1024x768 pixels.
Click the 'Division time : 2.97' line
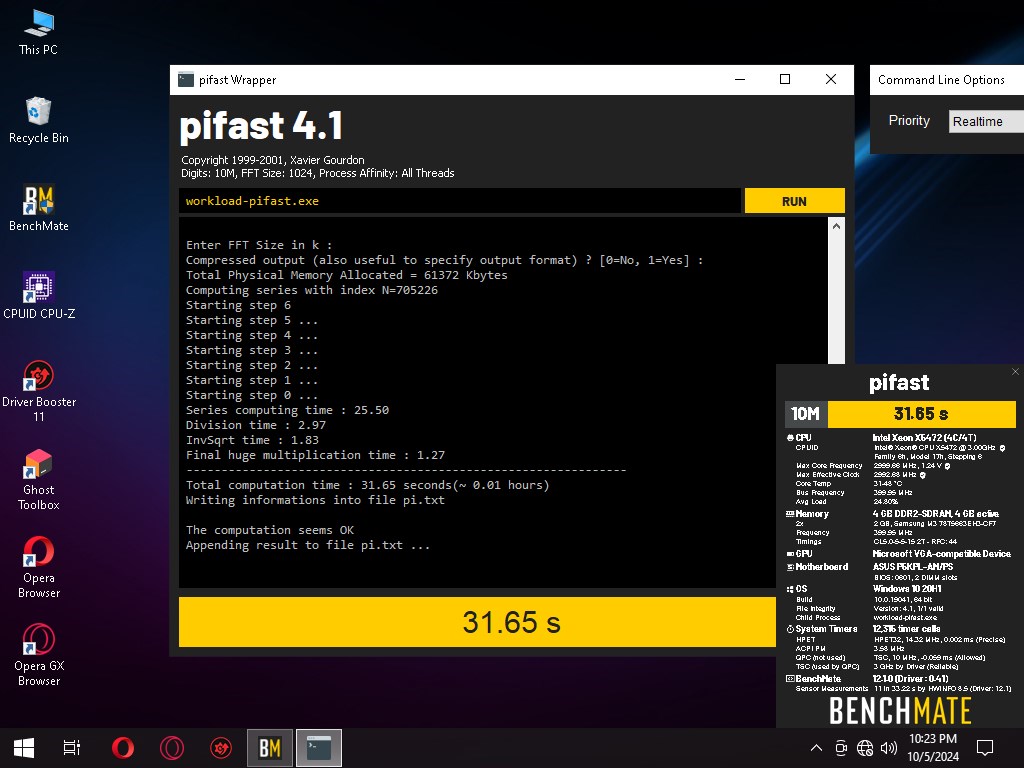tap(255, 425)
